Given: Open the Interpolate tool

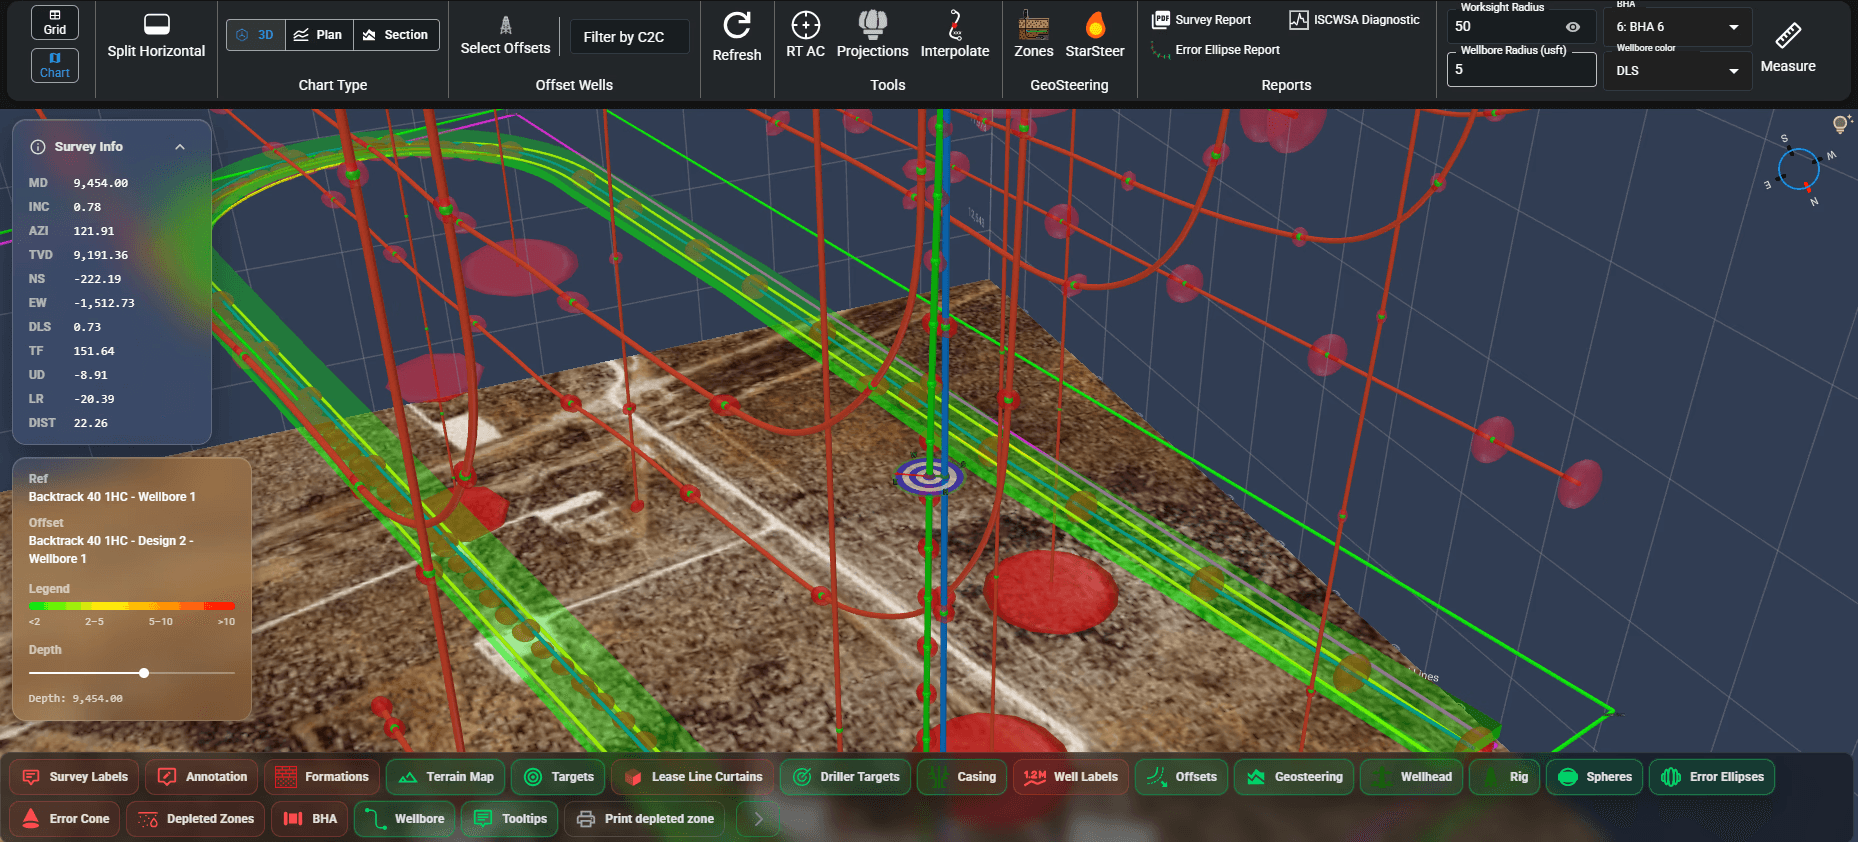Looking at the screenshot, I should pos(955,36).
